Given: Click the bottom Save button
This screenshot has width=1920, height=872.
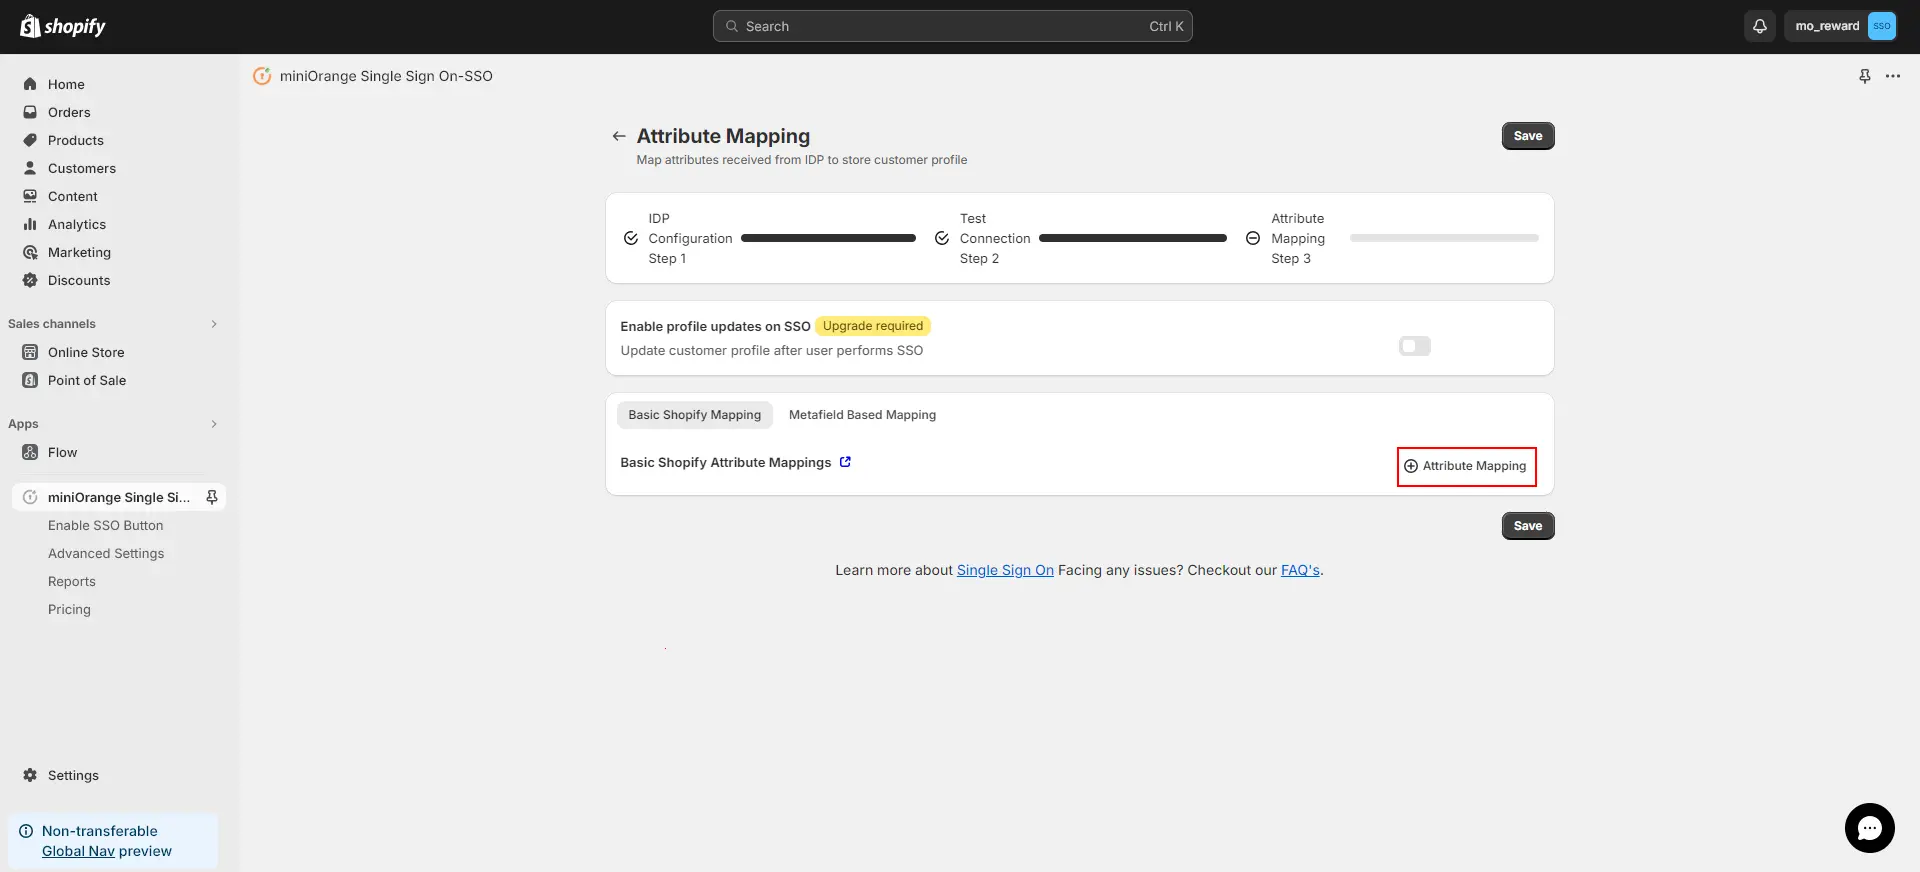Looking at the screenshot, I should click(x=1528, y=526).
